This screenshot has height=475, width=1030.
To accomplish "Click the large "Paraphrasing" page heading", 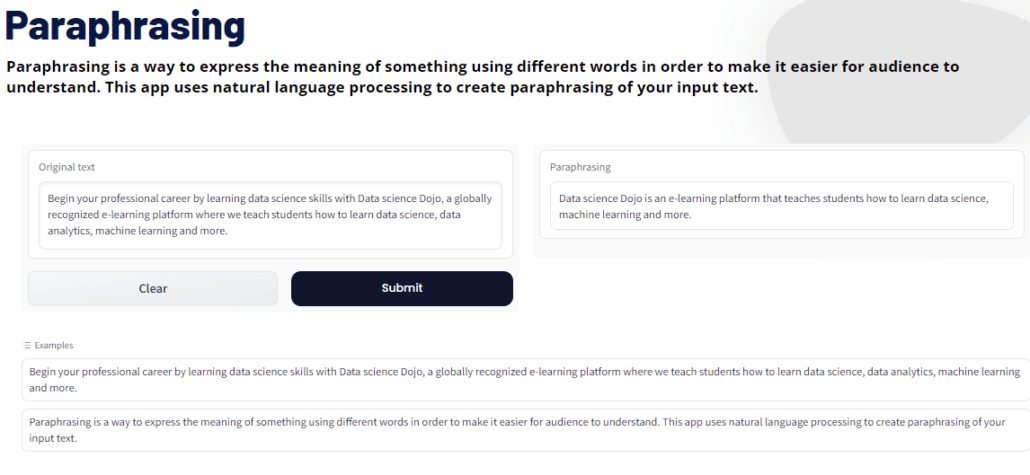I will point(125,27).
